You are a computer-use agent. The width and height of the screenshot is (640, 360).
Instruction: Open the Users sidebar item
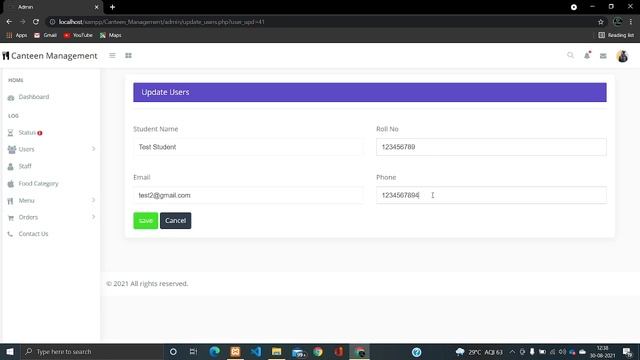(27, 149)
